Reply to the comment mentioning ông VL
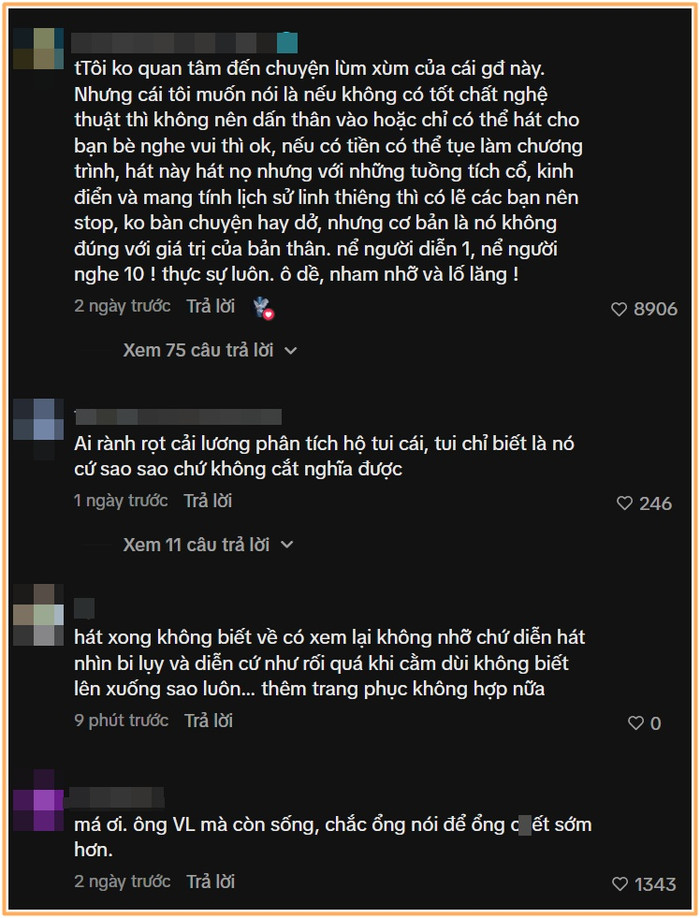Image resolution: width=700 pixels, height=918 pixels. [x=211, y=882]
